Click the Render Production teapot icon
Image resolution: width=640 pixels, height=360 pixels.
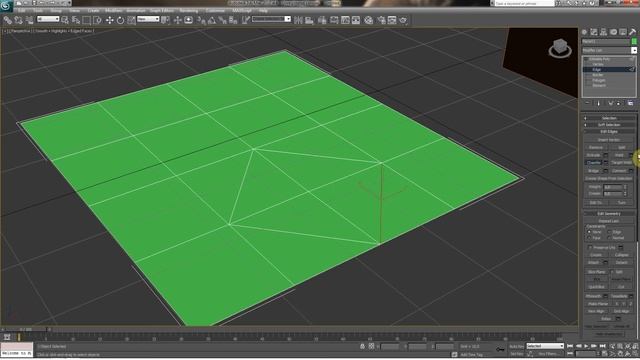coord(403,20)
